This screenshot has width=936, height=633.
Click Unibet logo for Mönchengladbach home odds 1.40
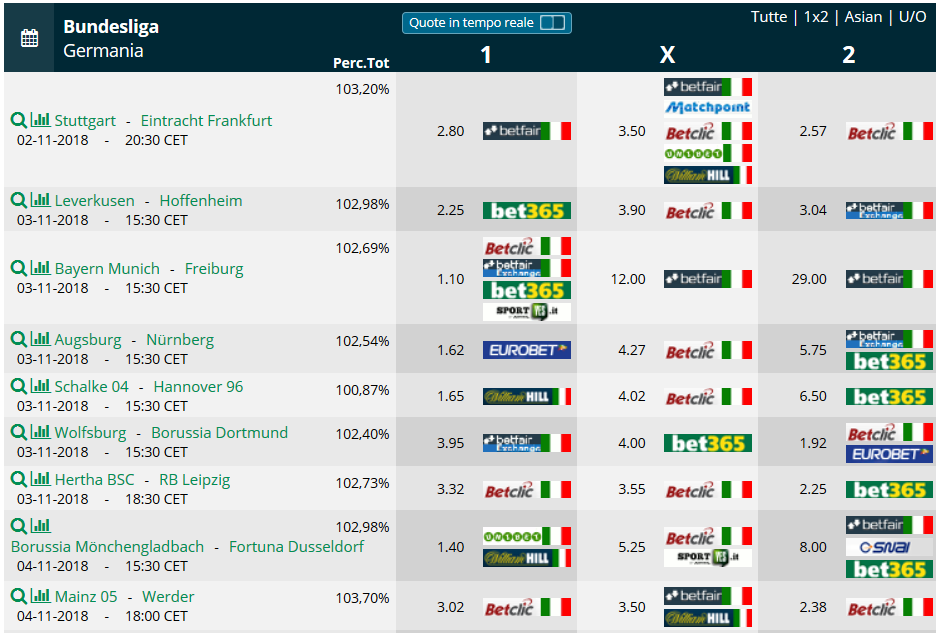click(x=527, y=536)
